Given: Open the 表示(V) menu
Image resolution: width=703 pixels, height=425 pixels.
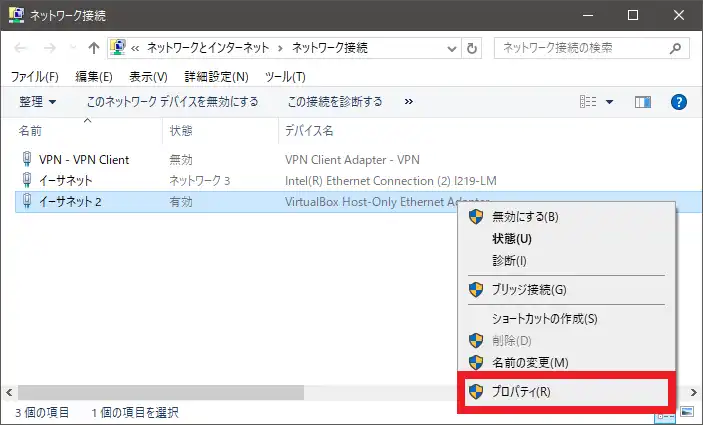Looking at the screenshot, I should click(x=148, y=77).
